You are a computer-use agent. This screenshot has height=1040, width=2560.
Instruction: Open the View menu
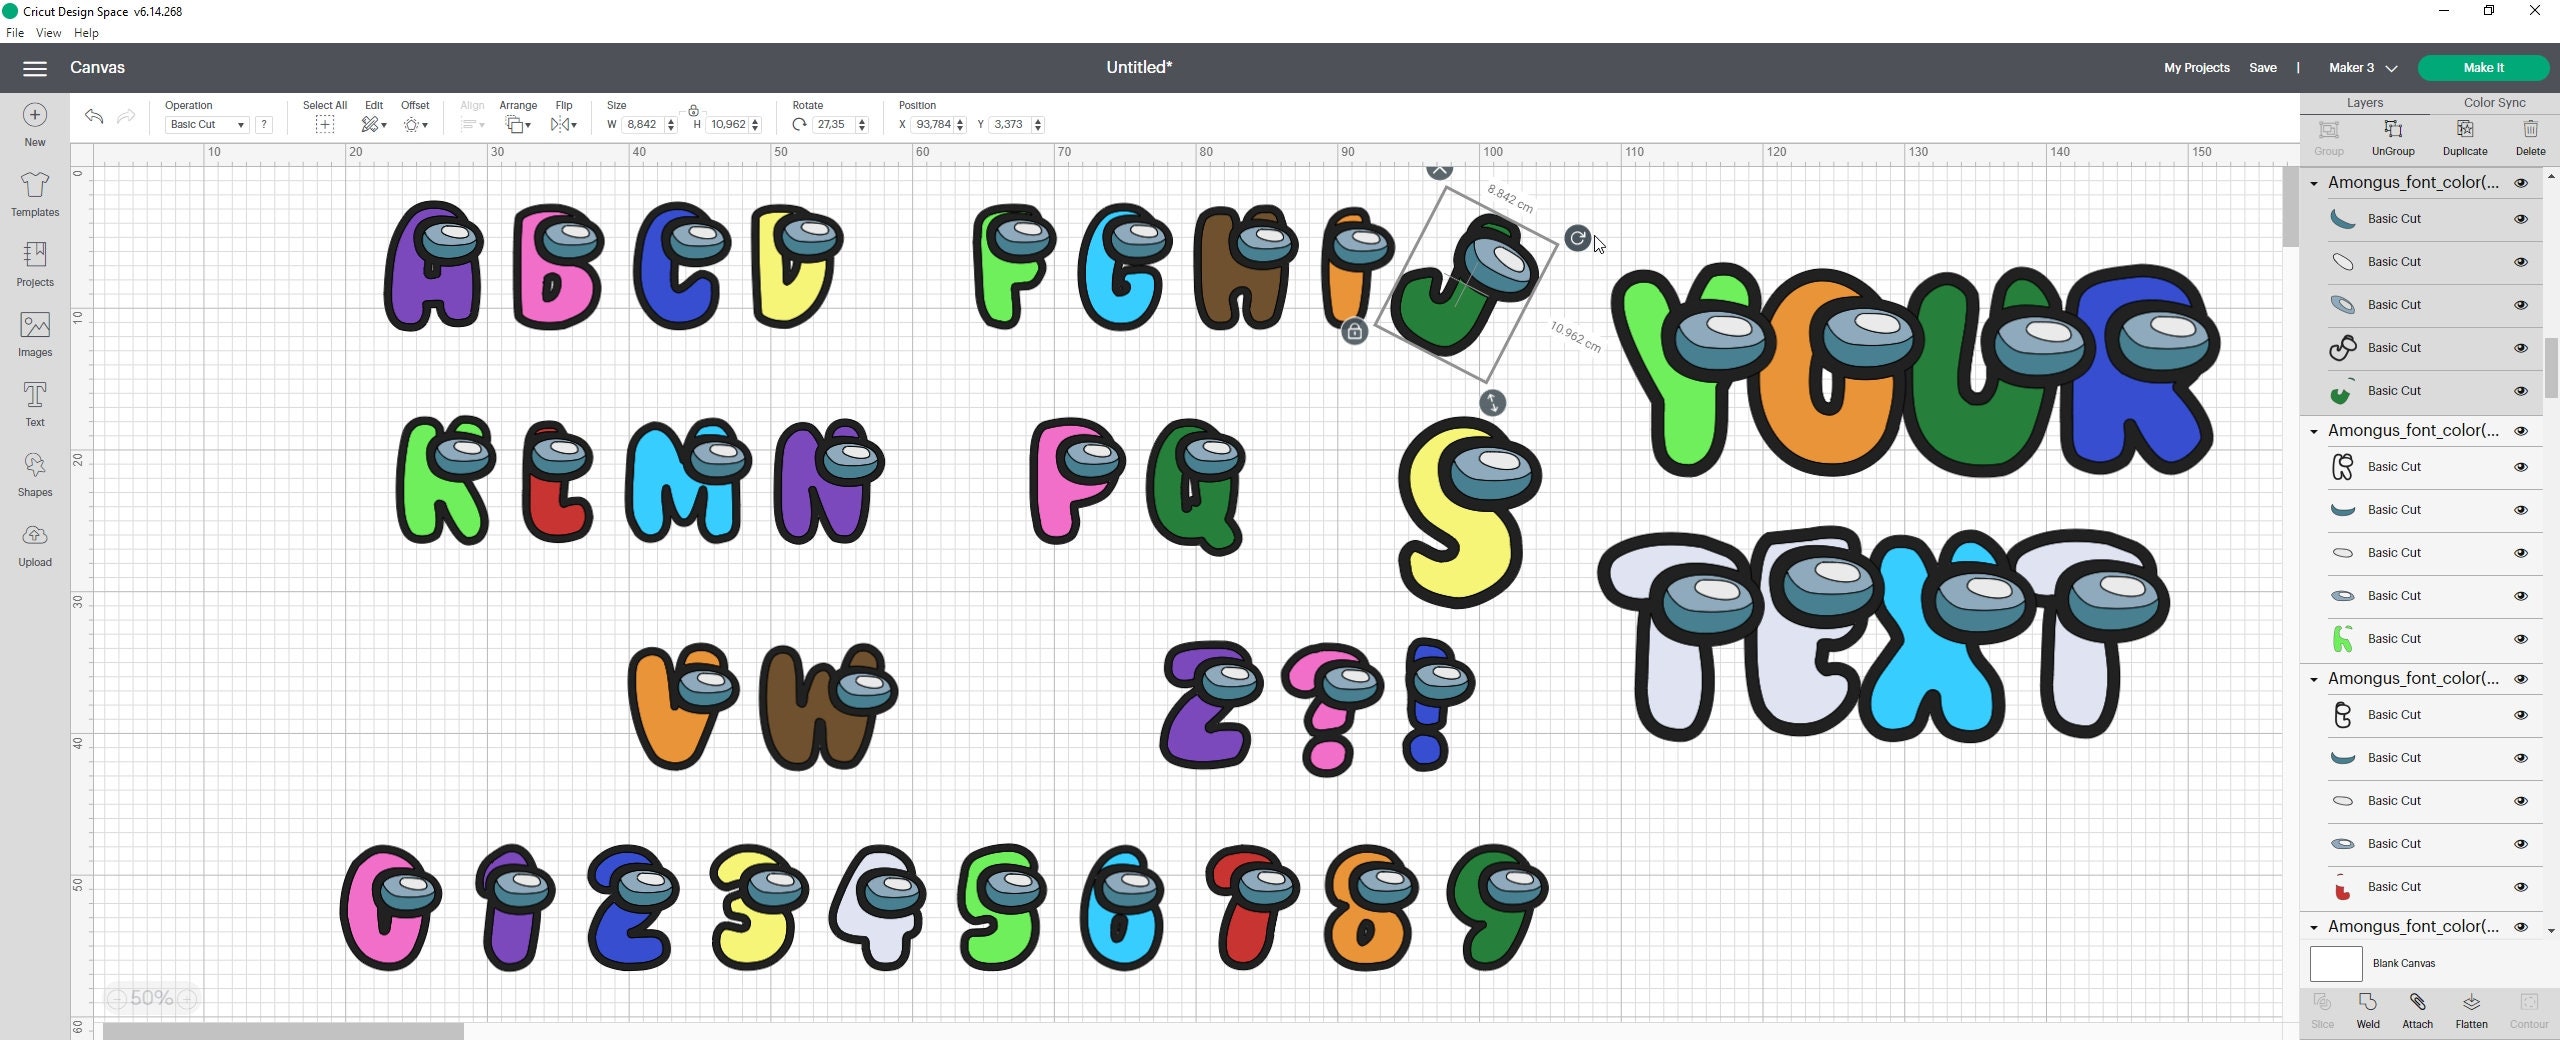(x=47, y=32)
